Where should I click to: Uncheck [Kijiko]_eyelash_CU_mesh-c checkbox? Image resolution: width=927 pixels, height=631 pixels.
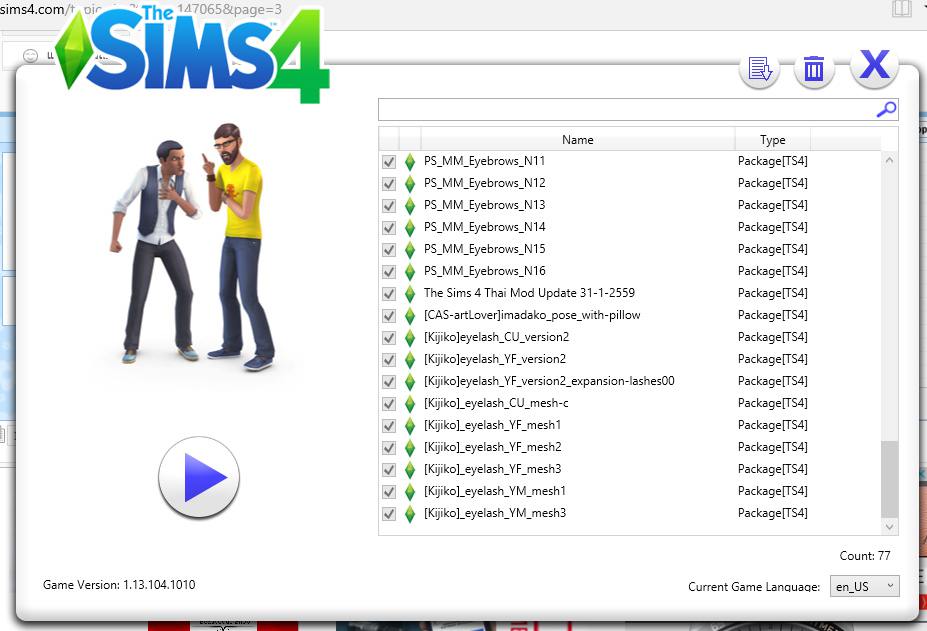pyautogui.click(x=389, y=403)
